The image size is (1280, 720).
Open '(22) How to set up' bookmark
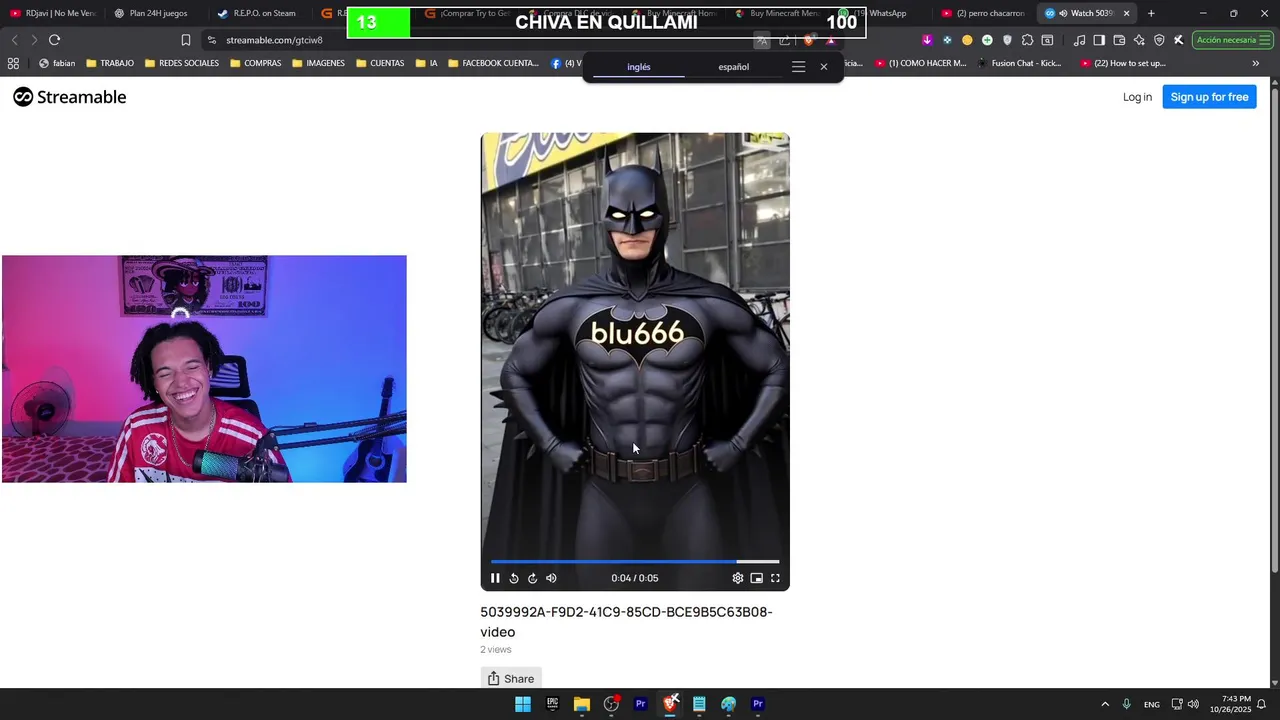[x=1123, y=63]
